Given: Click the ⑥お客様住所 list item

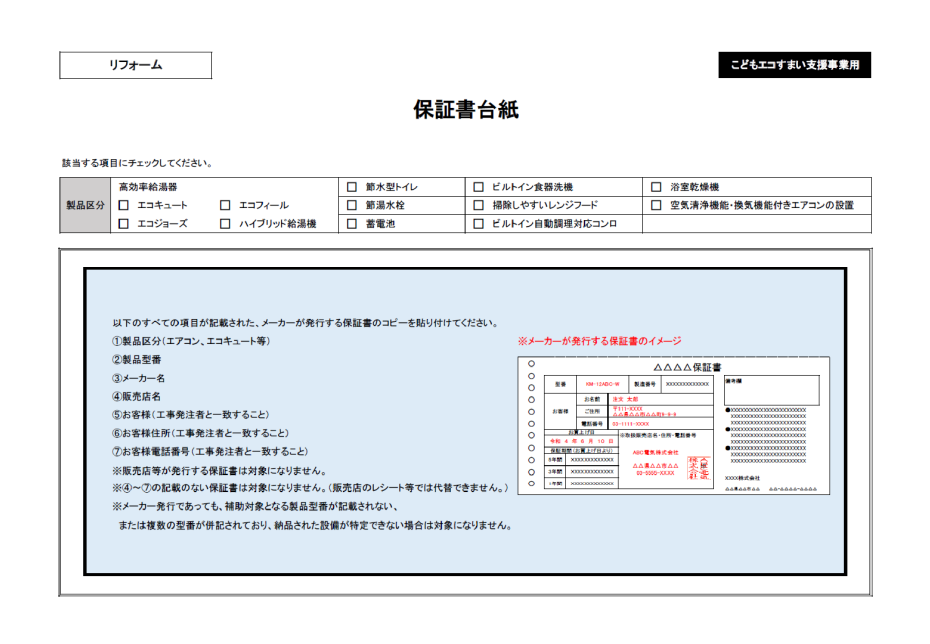Looking at the screenshot, I should tap(201, 433).
